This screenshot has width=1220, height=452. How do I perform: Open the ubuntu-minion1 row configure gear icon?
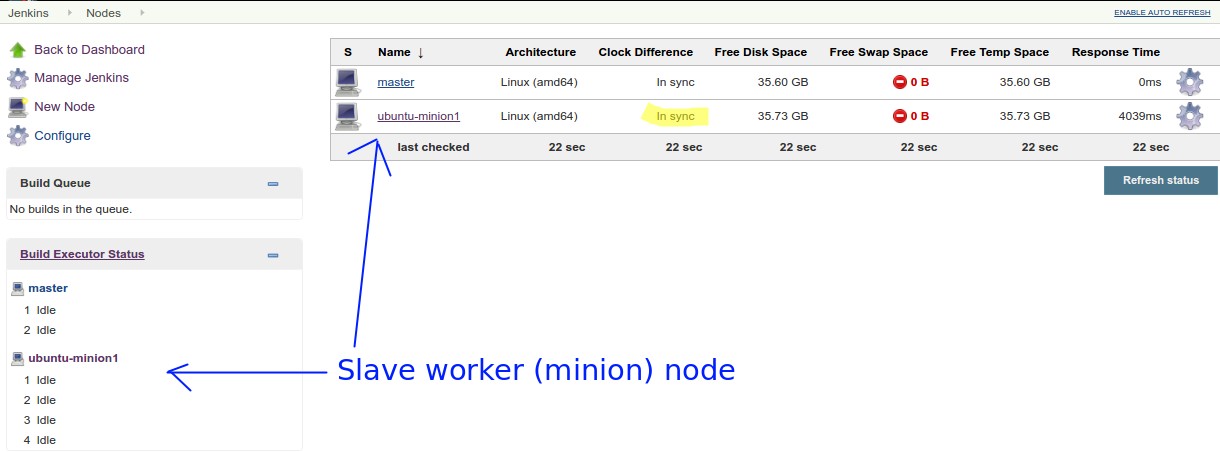(1189, 116)
